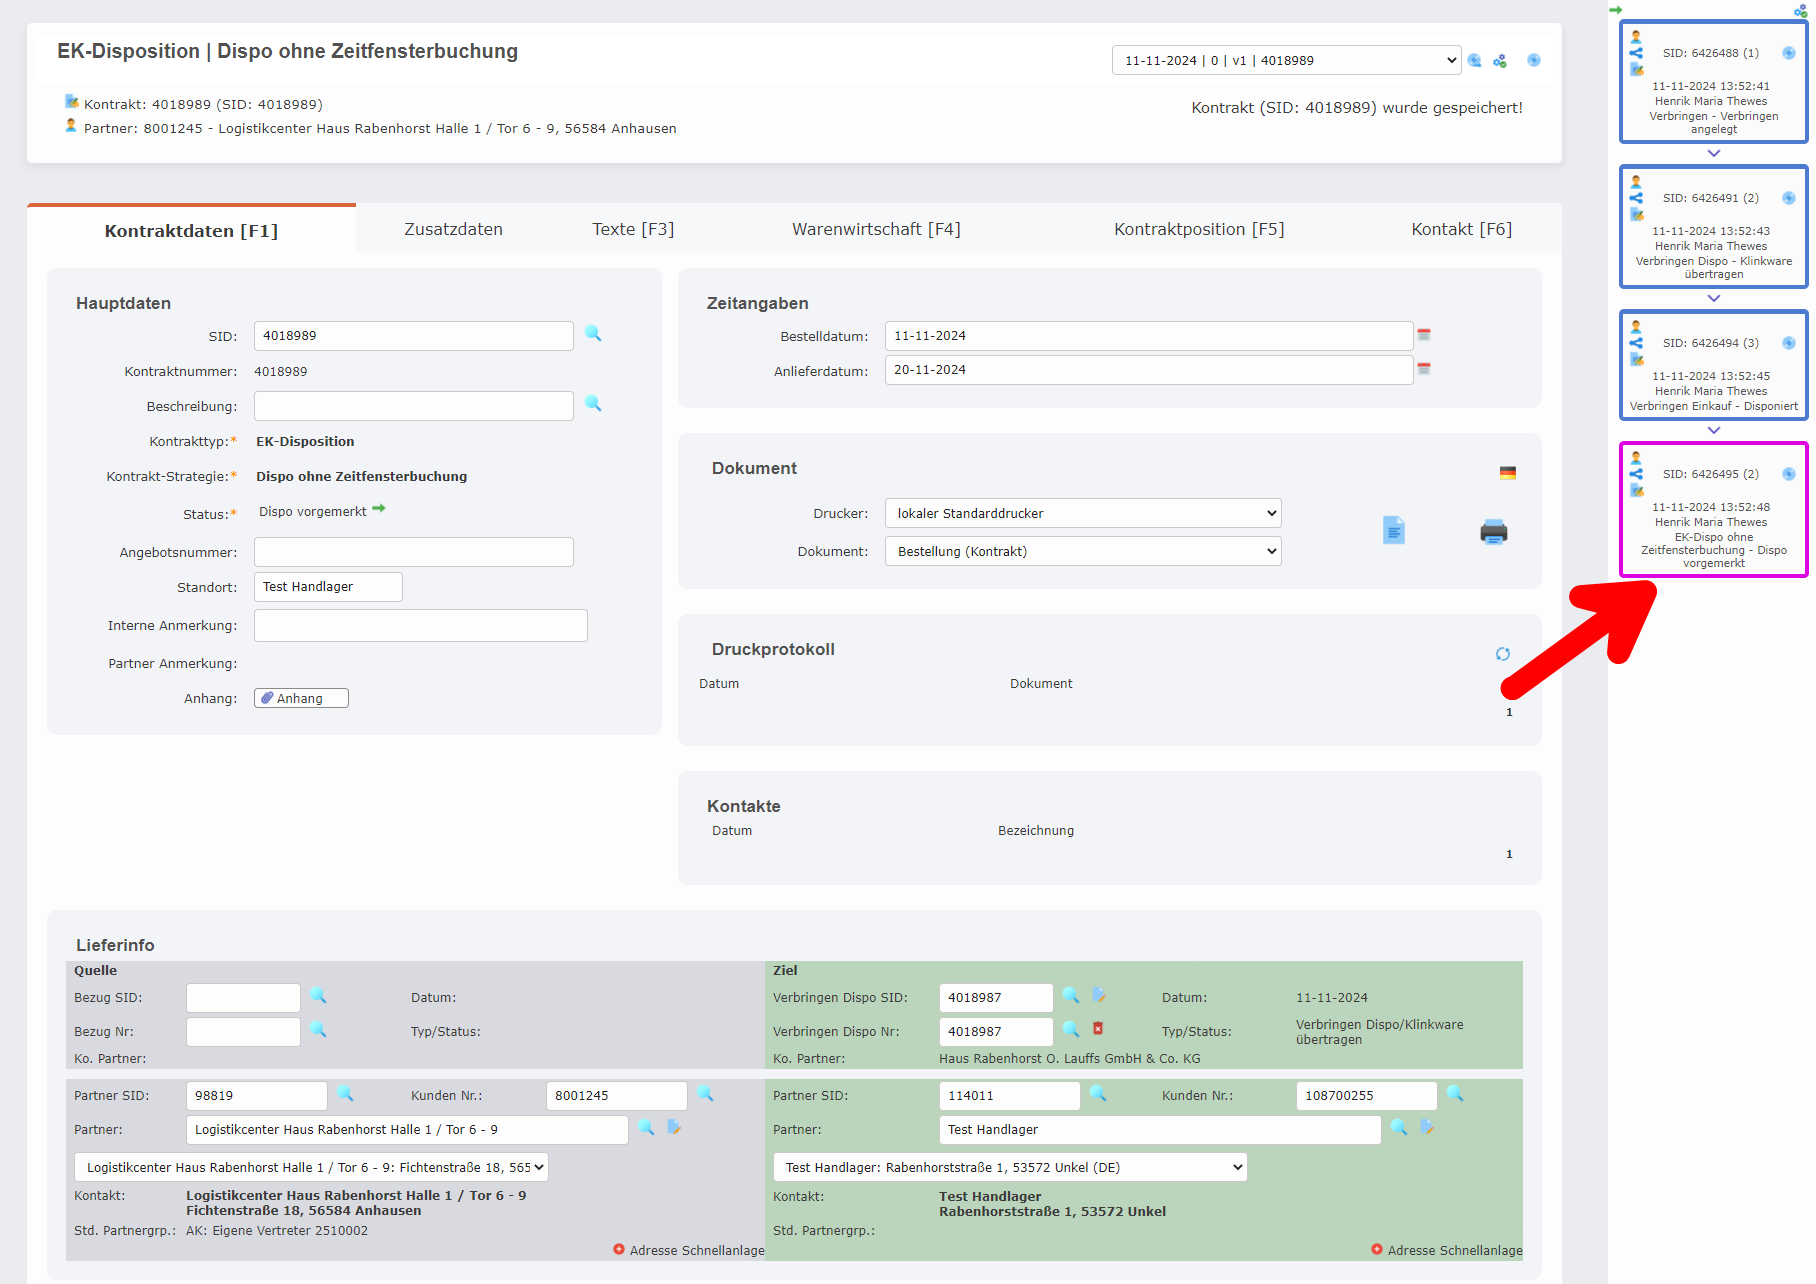1816x1284 pixels.
Task: Refresh the Druckprotokoll list
Action: [1503, 654]
